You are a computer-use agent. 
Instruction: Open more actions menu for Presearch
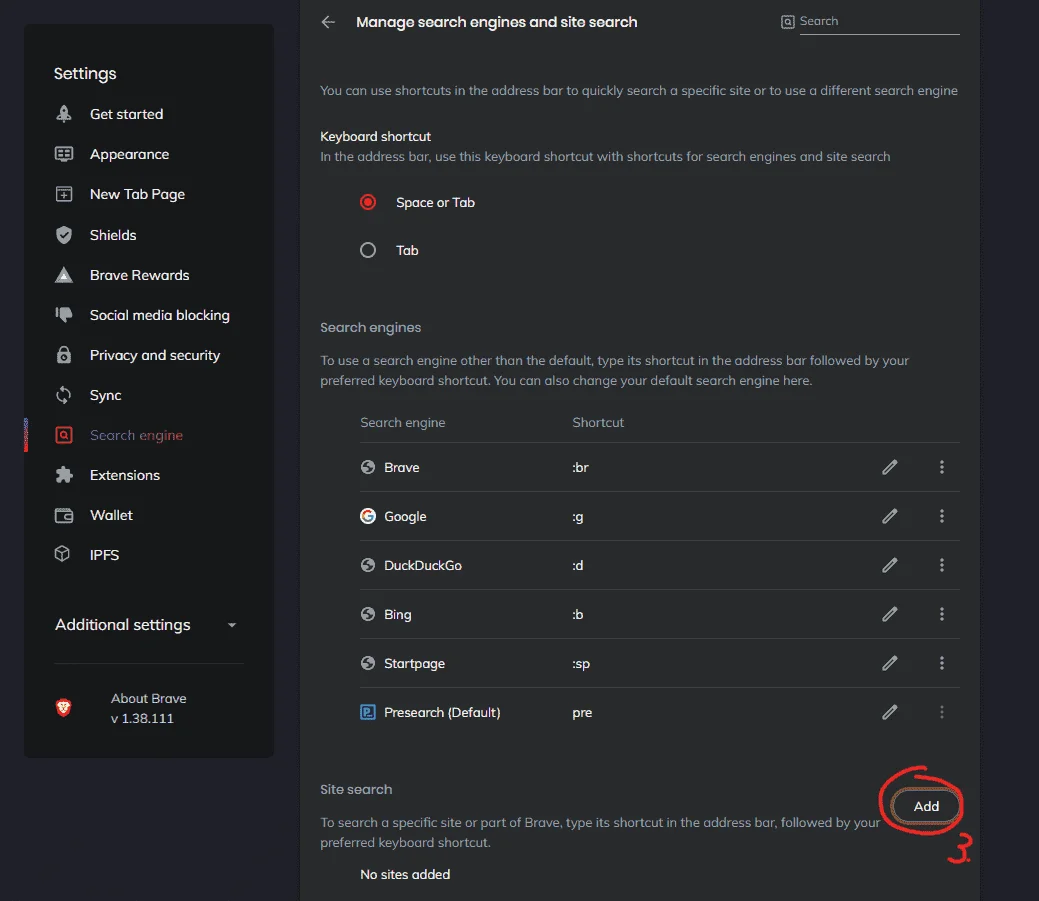(942, 712)
